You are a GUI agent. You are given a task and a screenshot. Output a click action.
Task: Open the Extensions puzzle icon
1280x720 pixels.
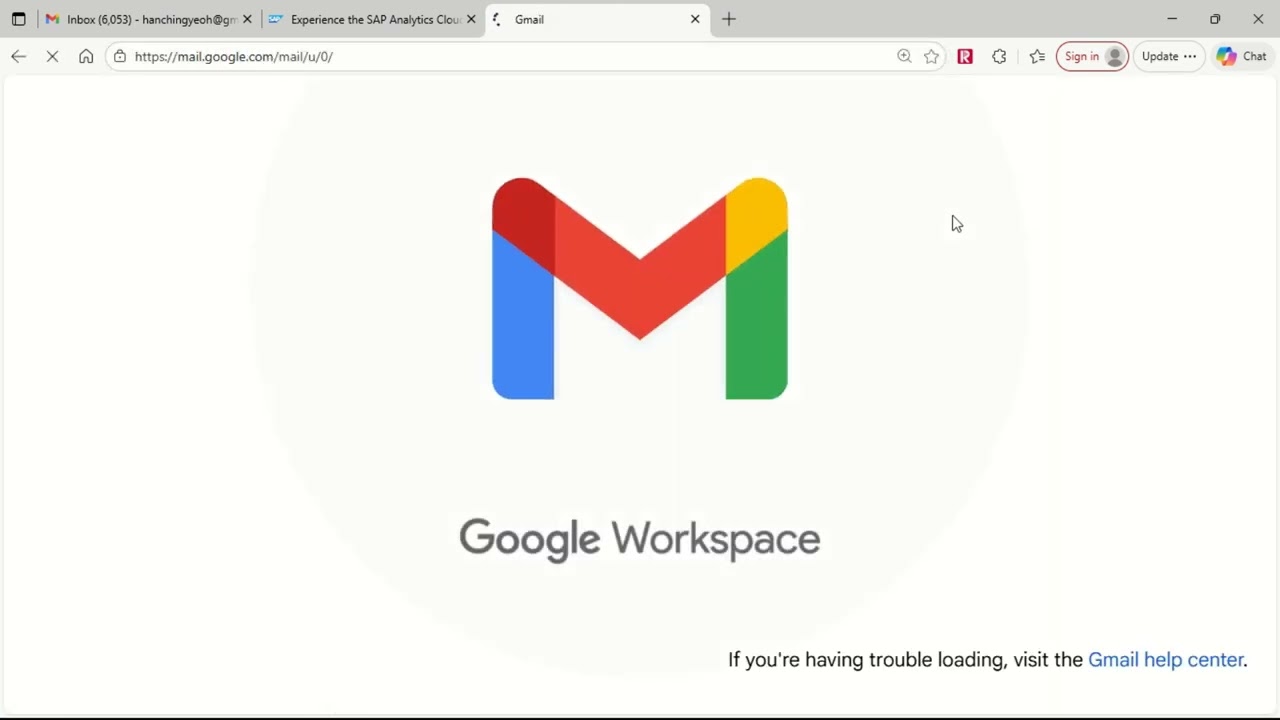pos(999,56)
